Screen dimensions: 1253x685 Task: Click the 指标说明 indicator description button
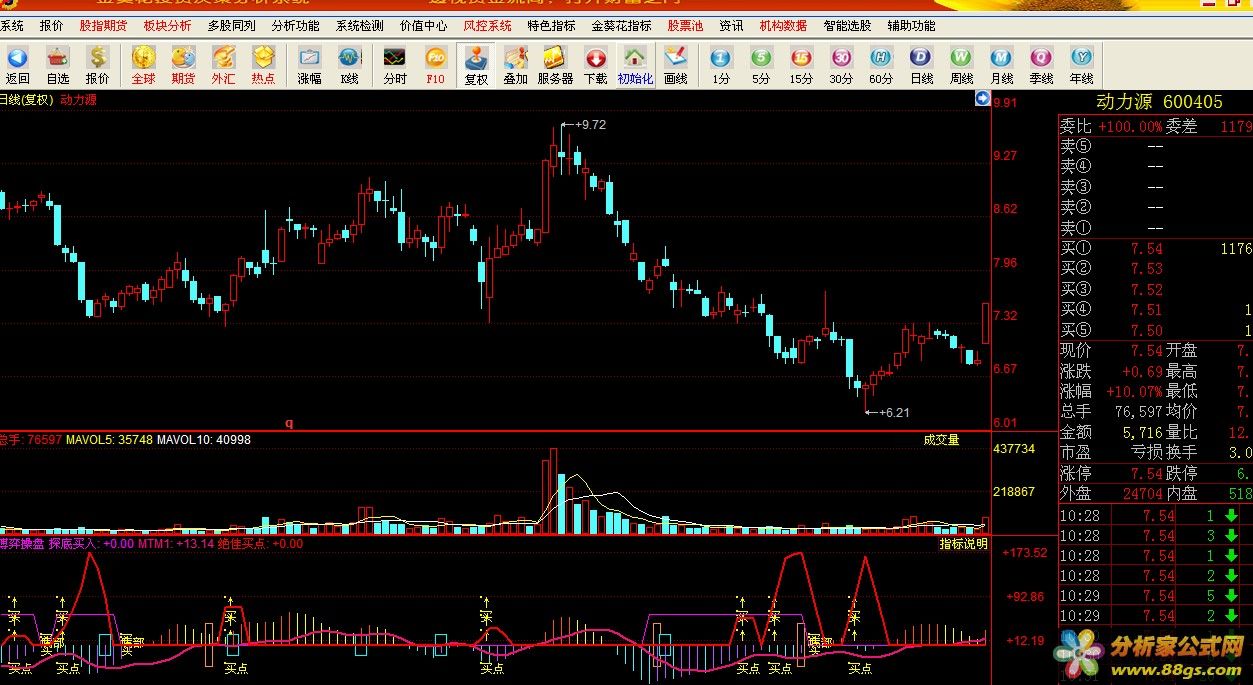[964, 544]
